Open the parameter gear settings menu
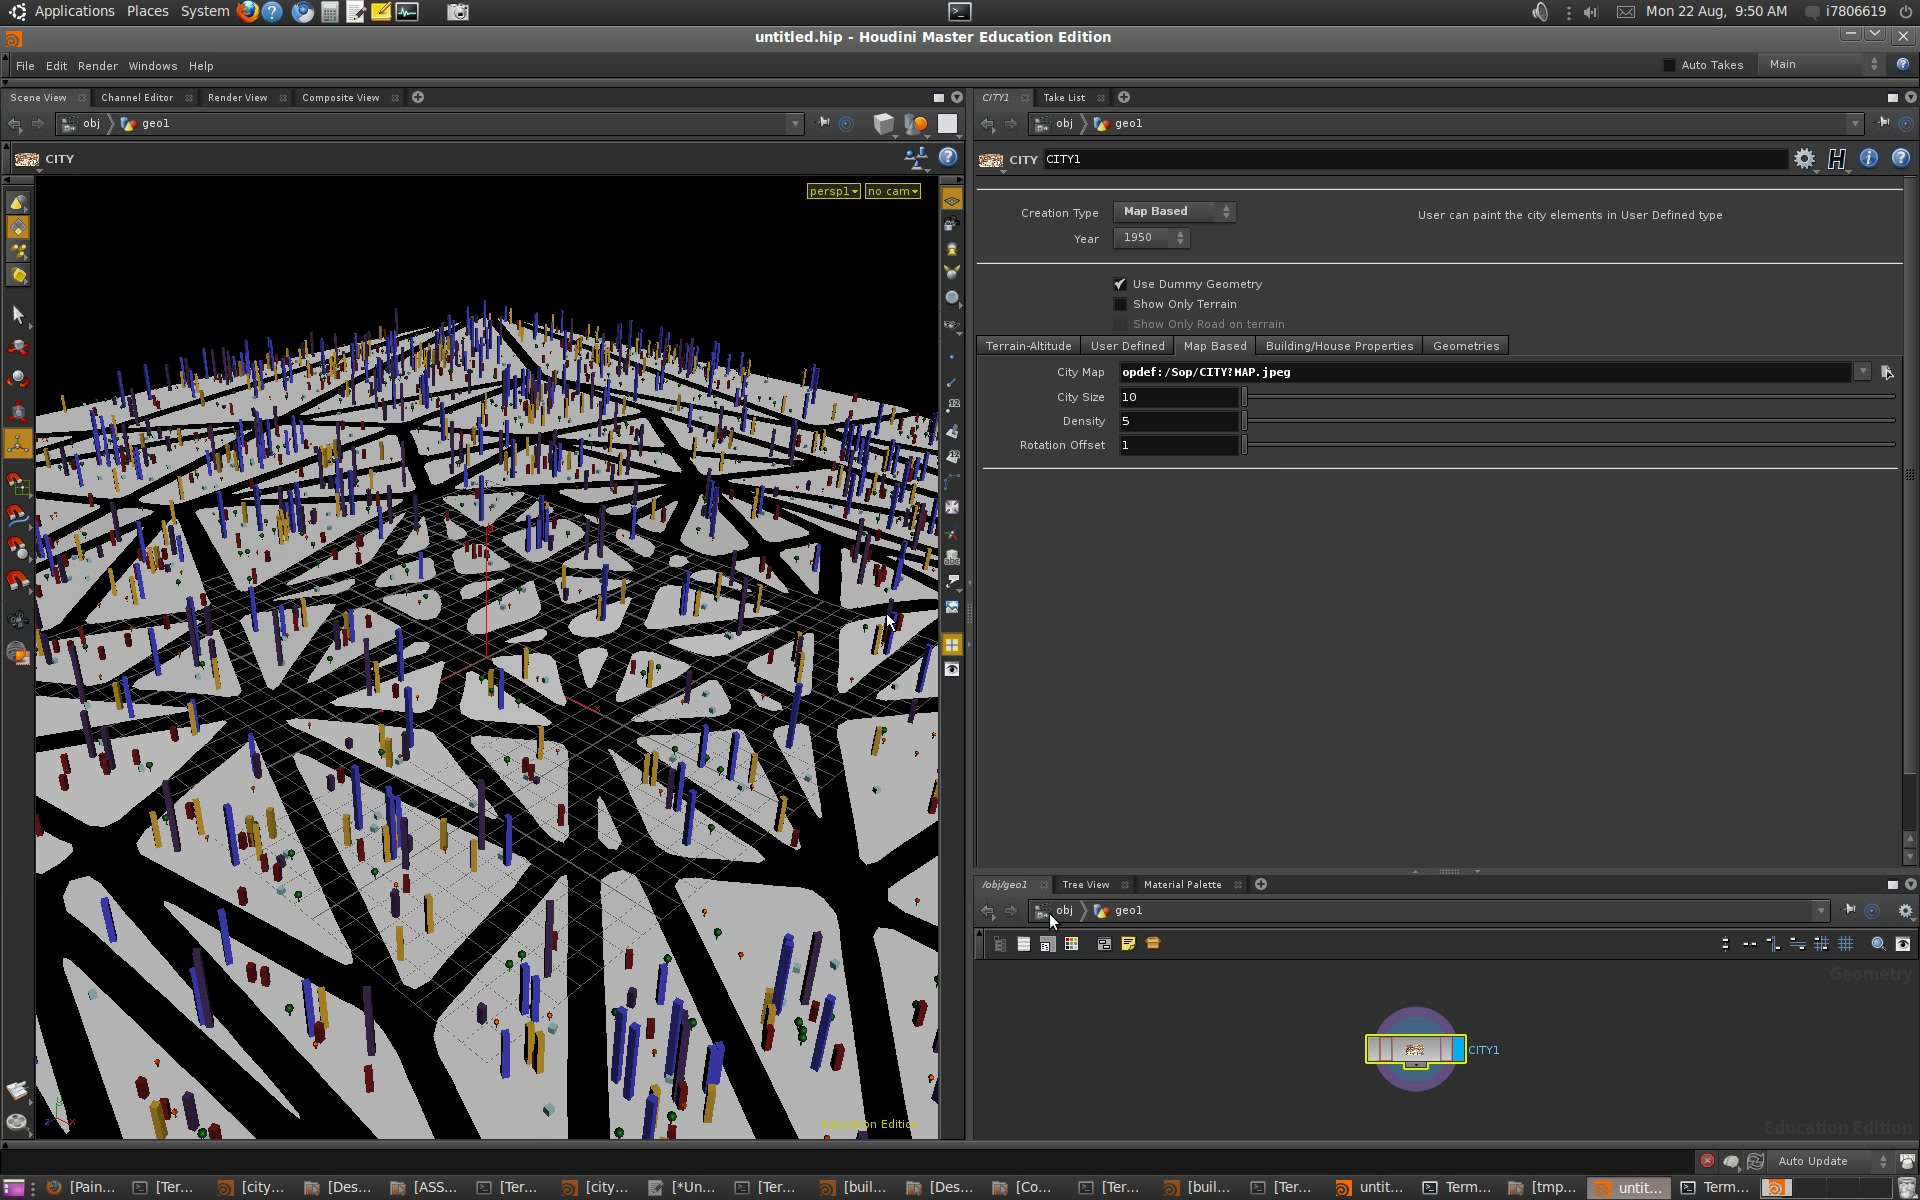 click(x=1804, y=159)
